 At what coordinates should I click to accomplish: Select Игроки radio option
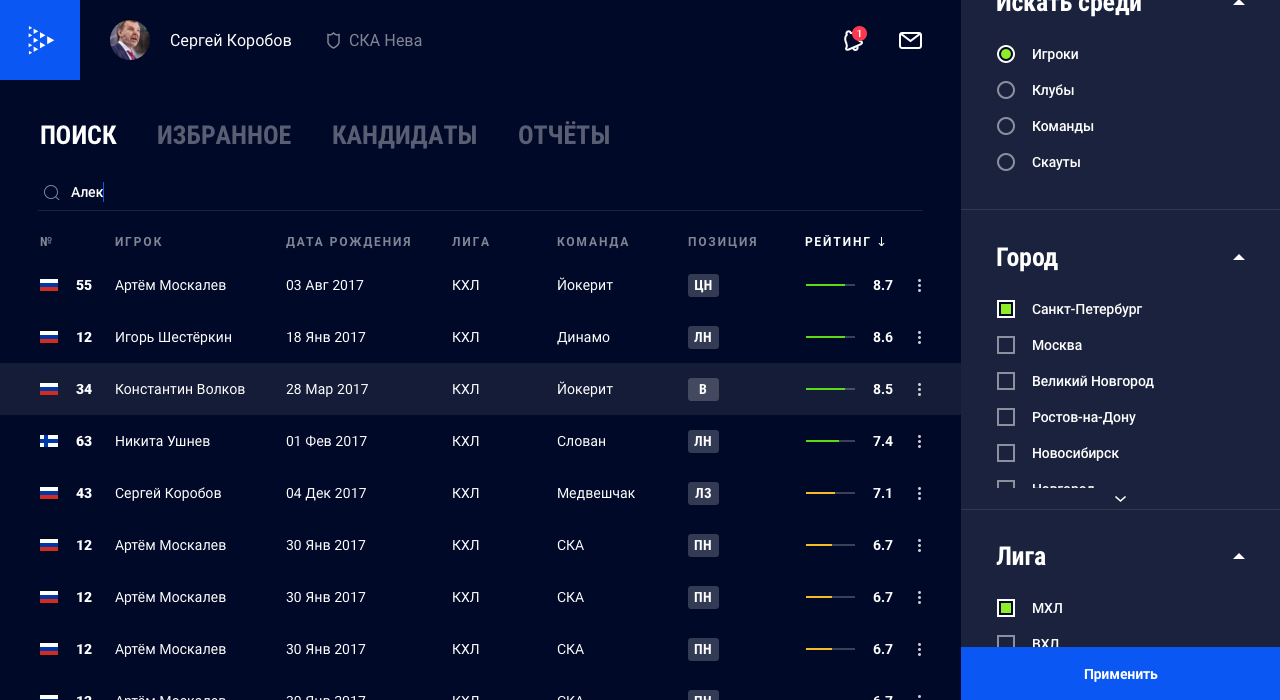(1006, 54)
